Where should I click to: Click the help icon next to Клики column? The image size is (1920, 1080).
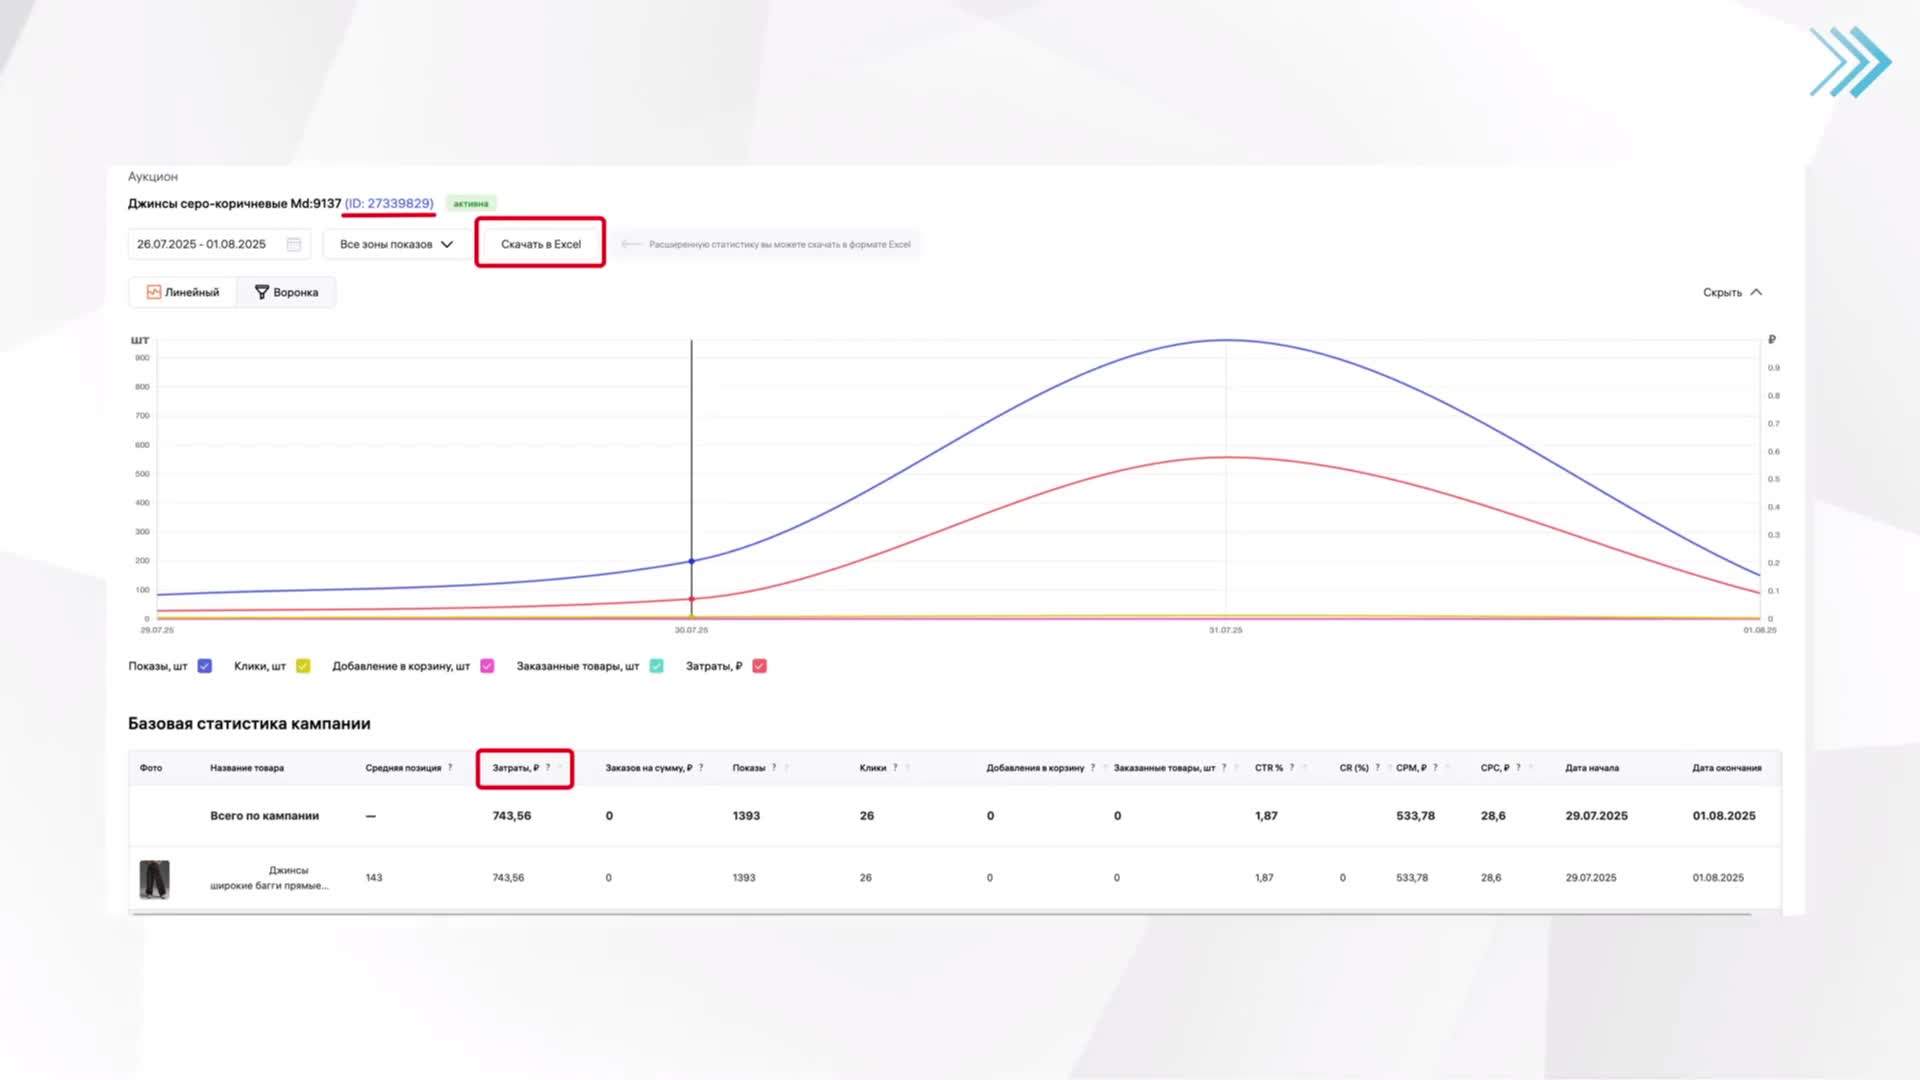pos(895,768)
